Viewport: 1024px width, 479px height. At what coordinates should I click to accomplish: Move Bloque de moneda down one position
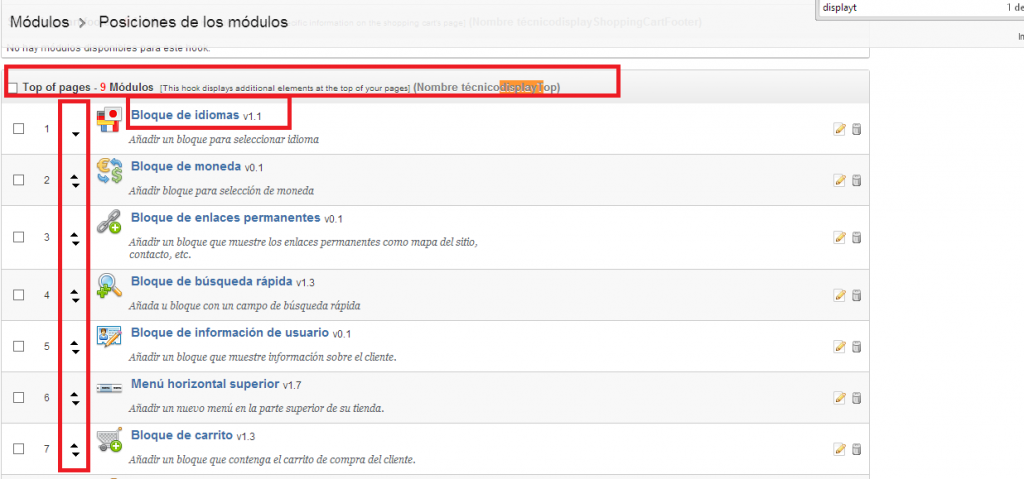tap(75, 186)
